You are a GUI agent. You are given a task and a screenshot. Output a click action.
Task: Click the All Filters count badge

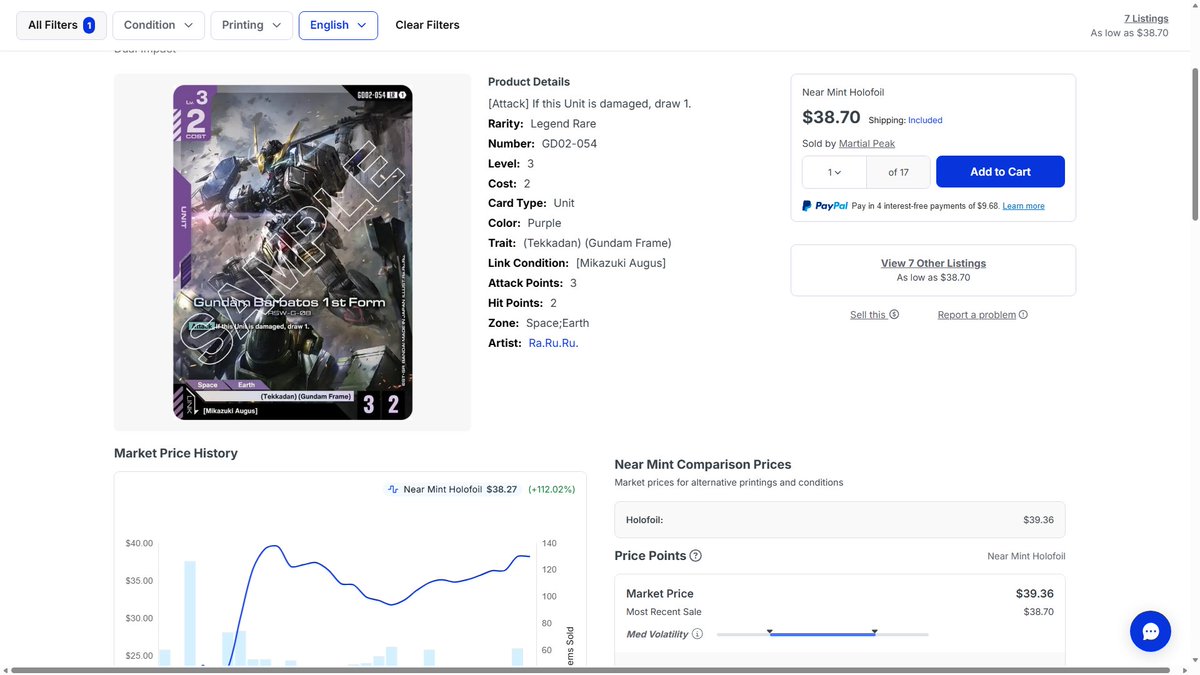[x=89, y=25]
